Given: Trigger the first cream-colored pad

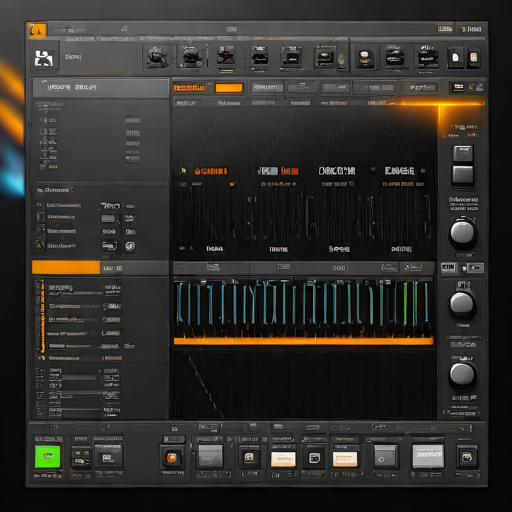Looking at the screenshot, I should pyautogui.click(x=283, y=459).
